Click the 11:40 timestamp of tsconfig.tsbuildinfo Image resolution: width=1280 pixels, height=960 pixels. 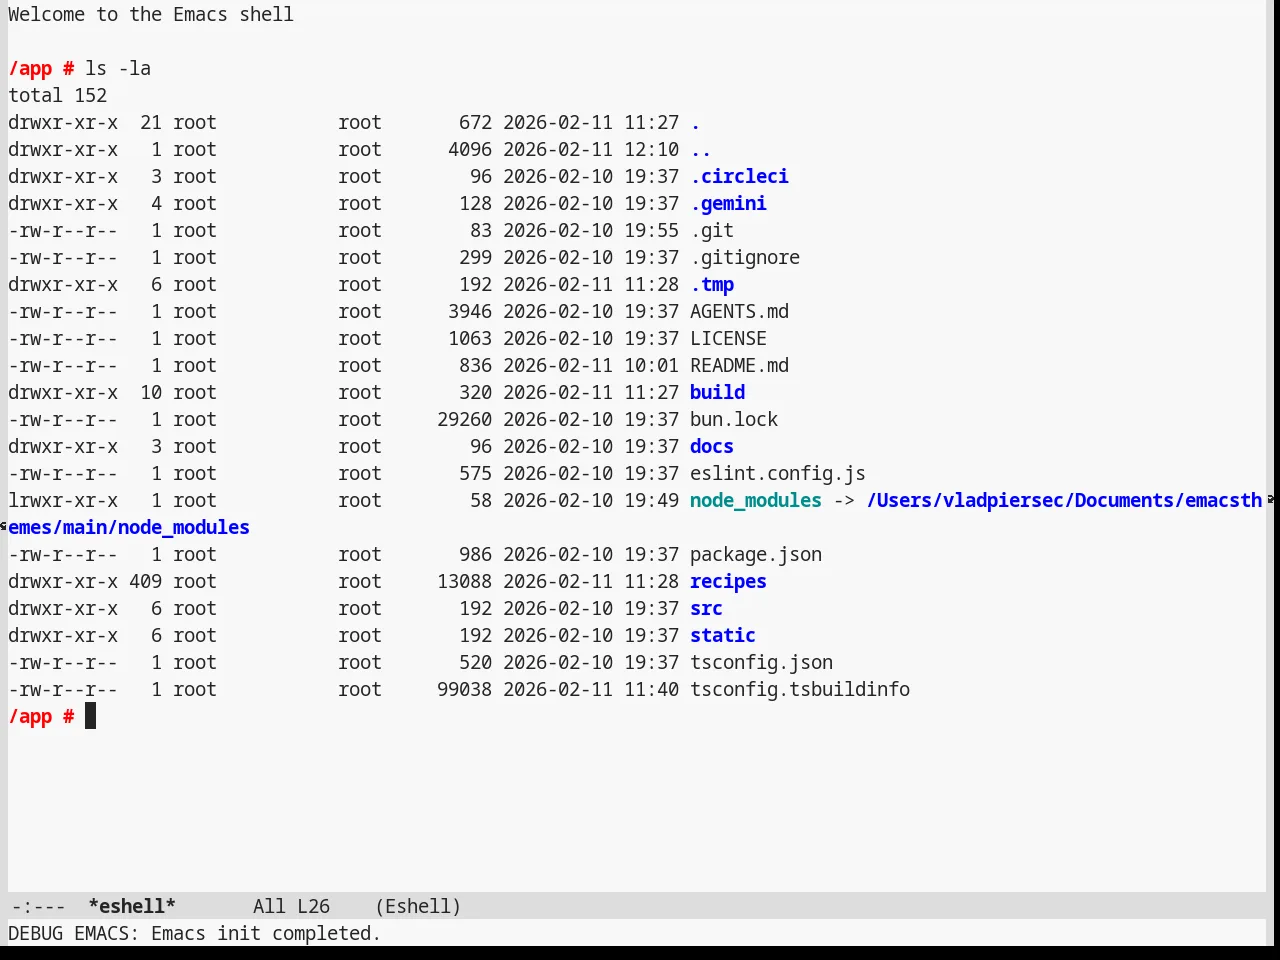coord(651,689)
